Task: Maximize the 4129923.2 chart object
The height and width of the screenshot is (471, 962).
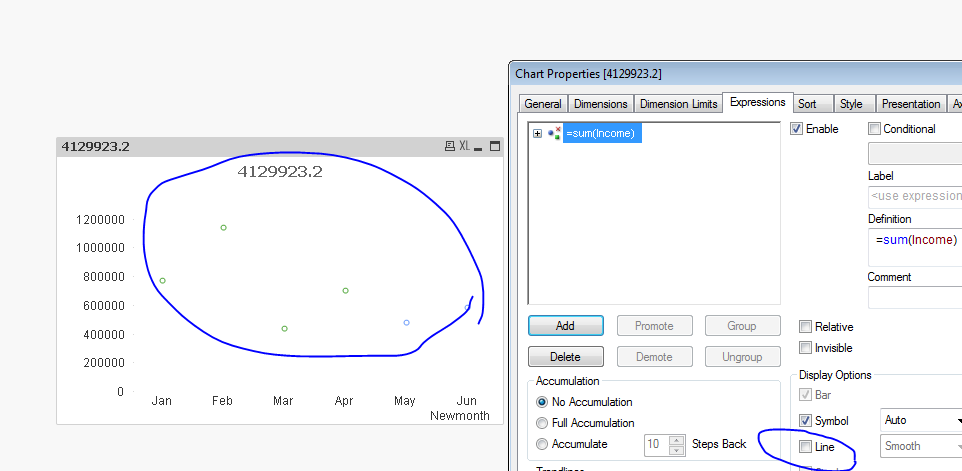Action: (495, 146)
